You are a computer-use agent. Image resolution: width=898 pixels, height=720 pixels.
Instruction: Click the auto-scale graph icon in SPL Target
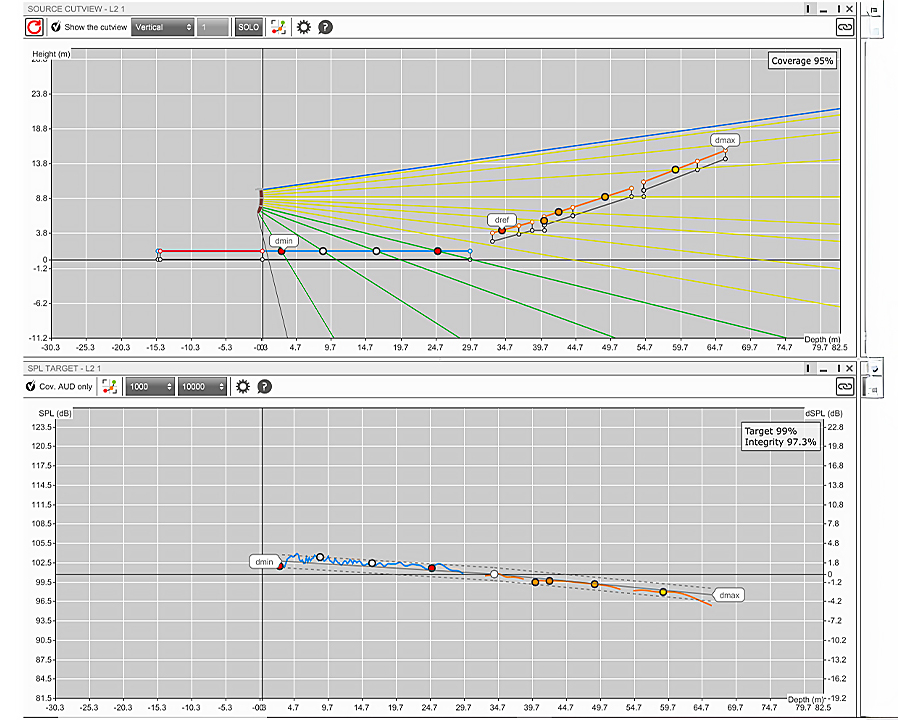point(110,386)
